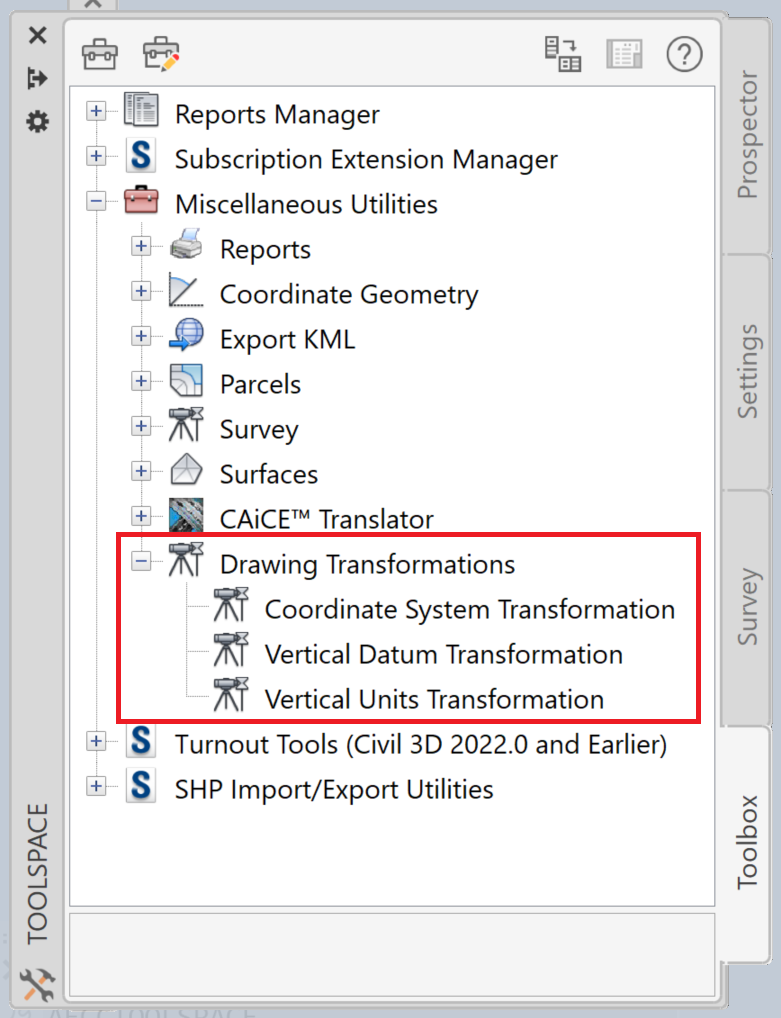Click the empty description pane at the bottom
Viewport: 781px width, 1018px height.
[390, 950]
